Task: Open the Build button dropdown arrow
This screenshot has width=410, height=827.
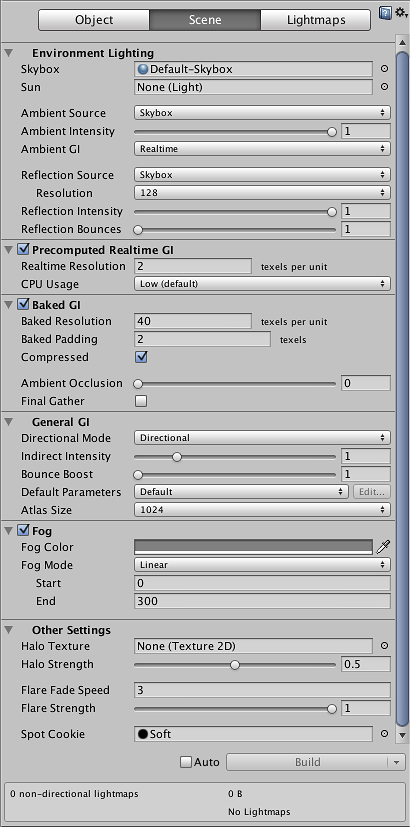Action: tap(396, 762)
